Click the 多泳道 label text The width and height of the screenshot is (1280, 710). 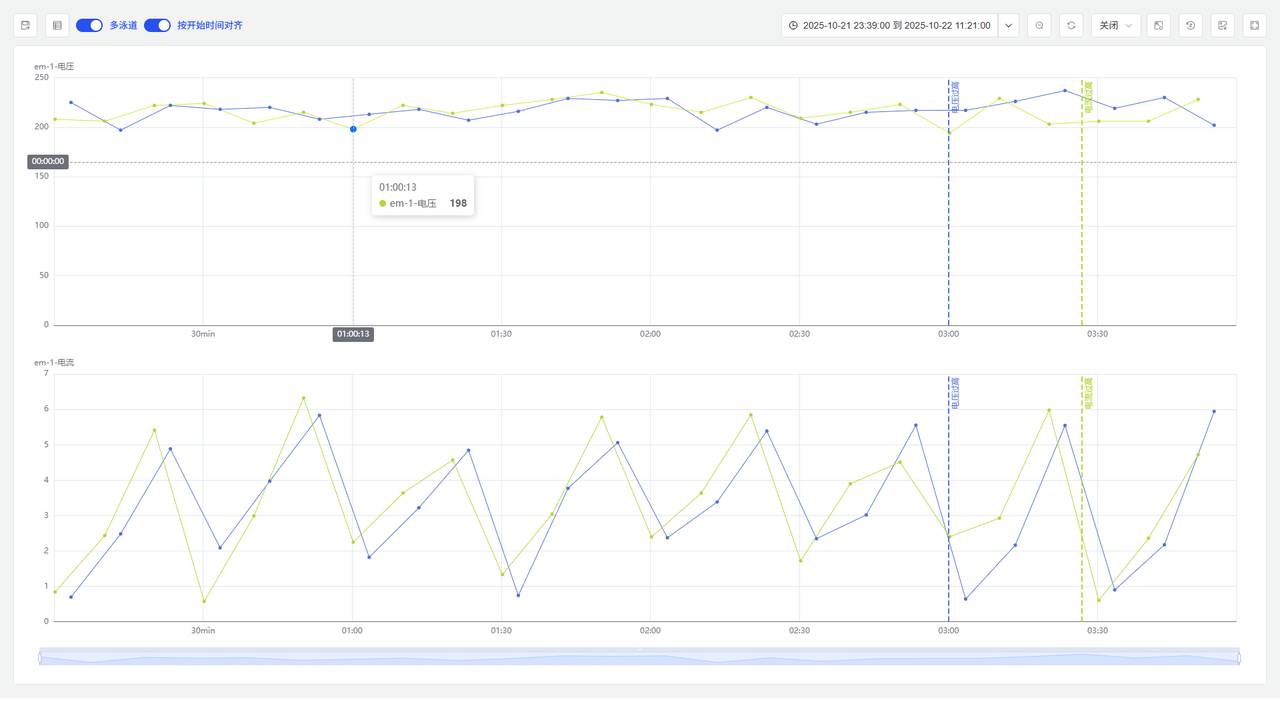[121, 25]
